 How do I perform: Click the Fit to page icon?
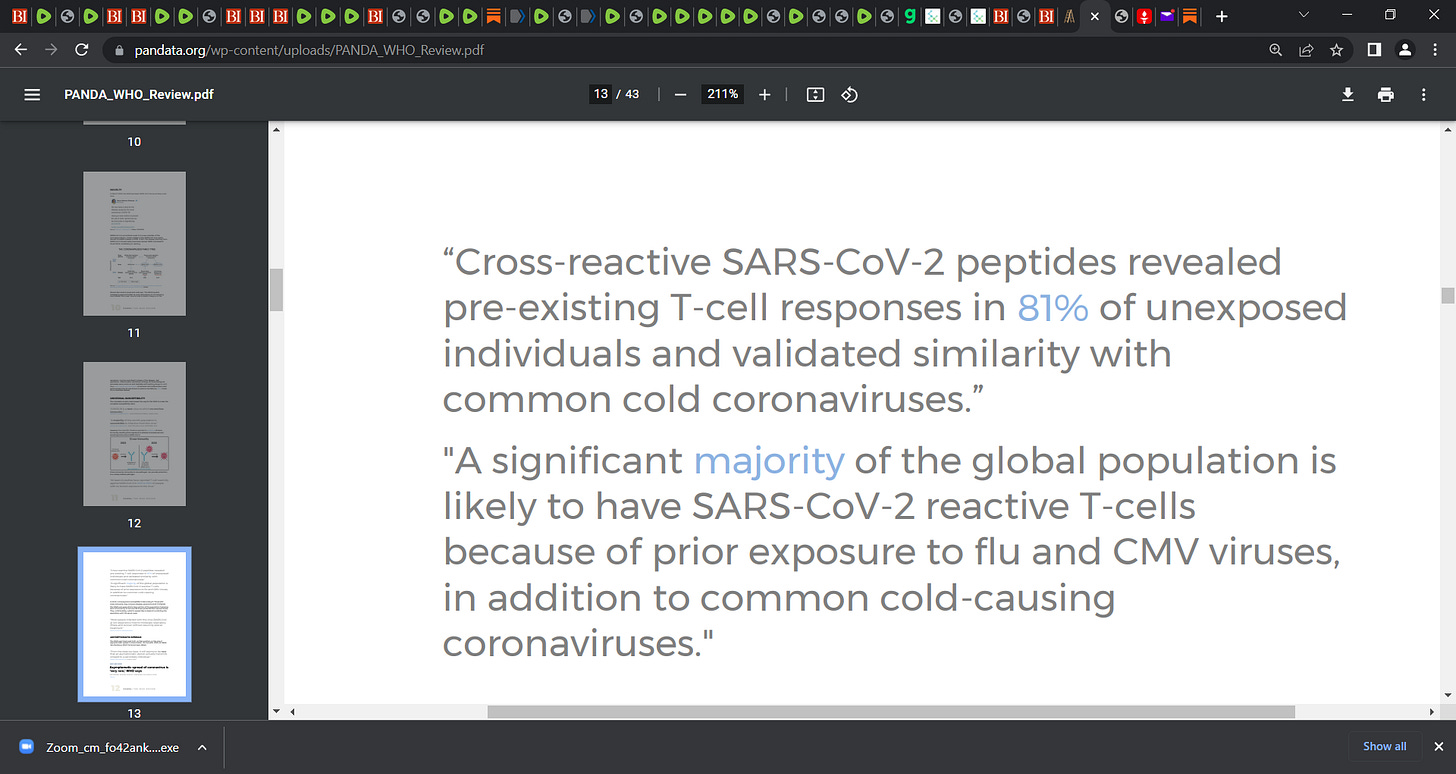click(x=815, y=94)
